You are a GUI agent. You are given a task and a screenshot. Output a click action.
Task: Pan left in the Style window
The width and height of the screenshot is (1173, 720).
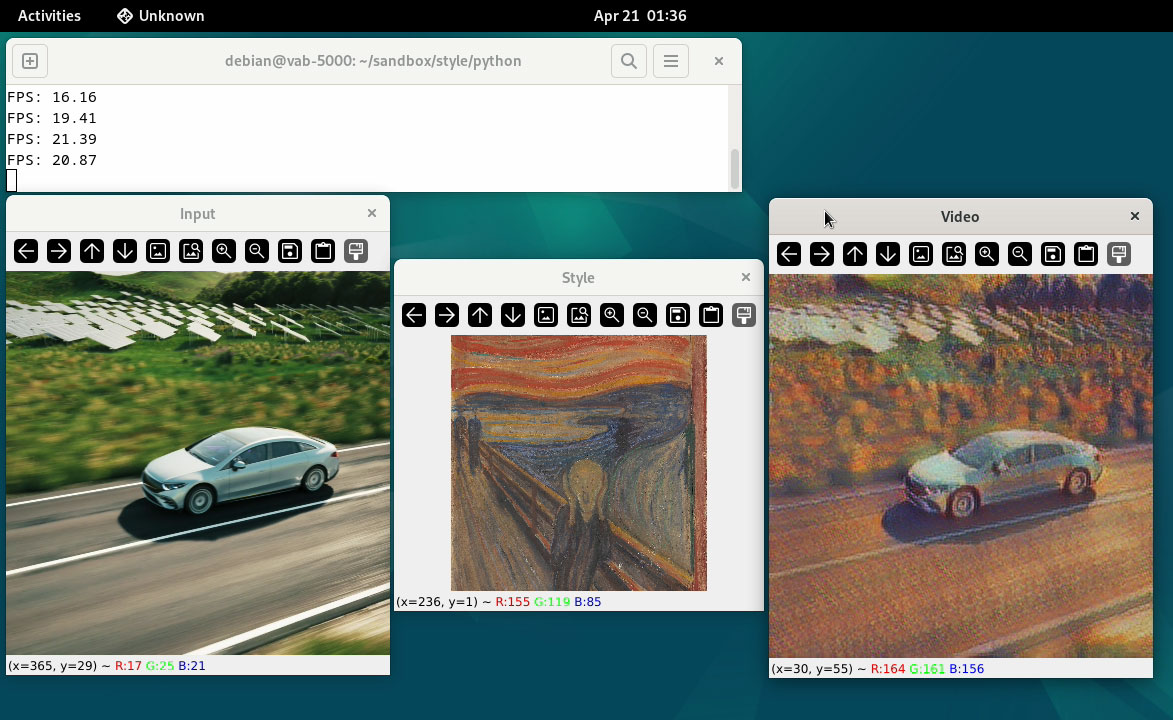click(x=414, y=315)
